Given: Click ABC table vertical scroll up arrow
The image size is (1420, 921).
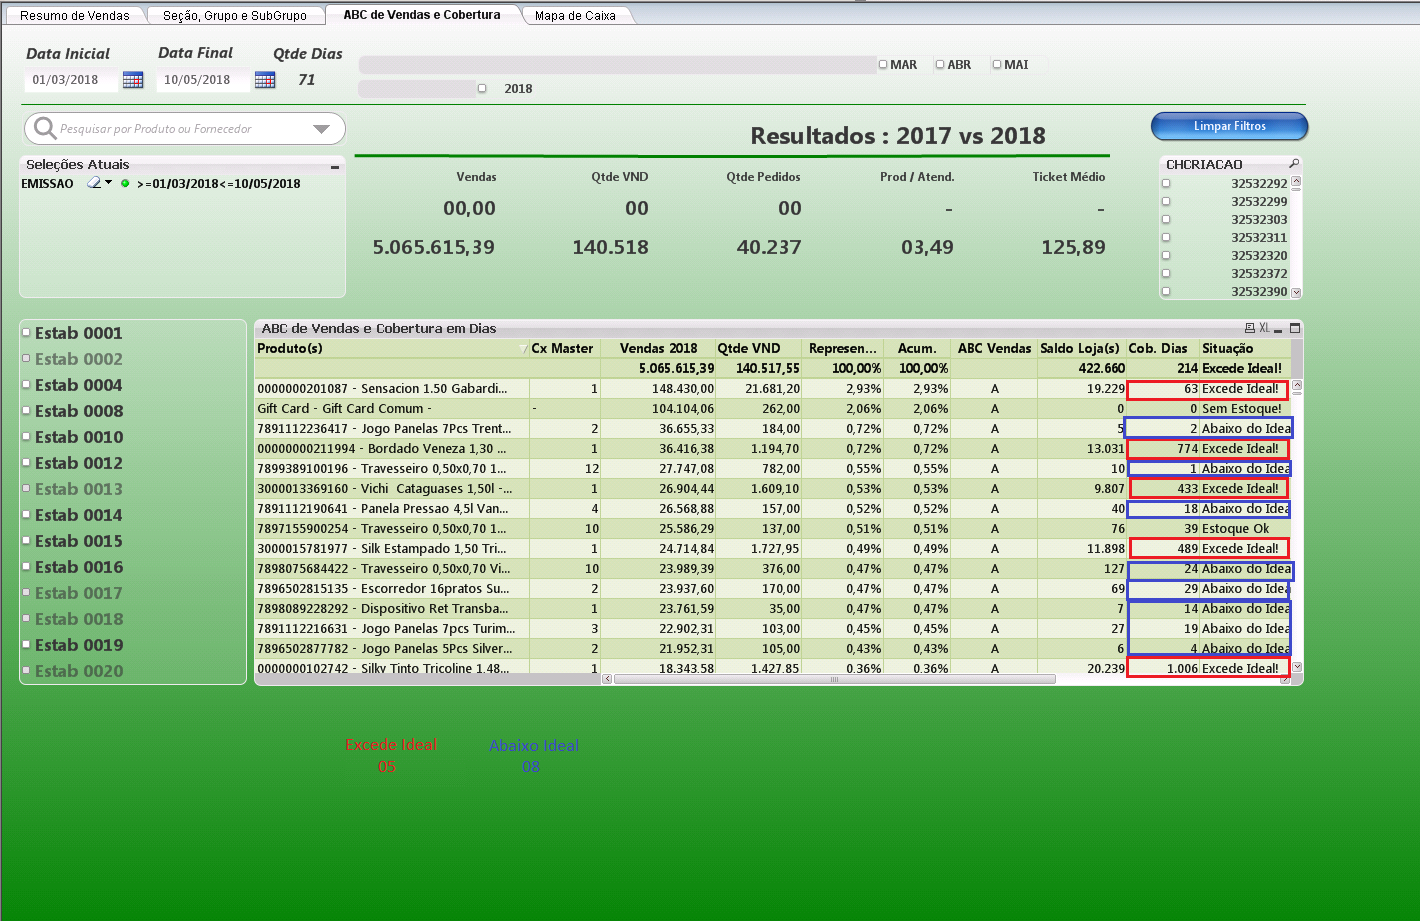Looking at the screenshot, I should (x=1297, y=386).
